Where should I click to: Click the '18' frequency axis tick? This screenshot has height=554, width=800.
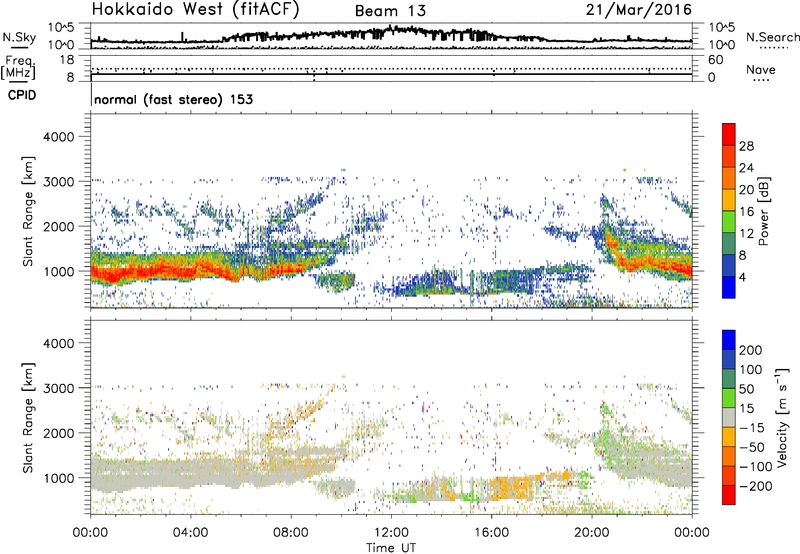66,60
